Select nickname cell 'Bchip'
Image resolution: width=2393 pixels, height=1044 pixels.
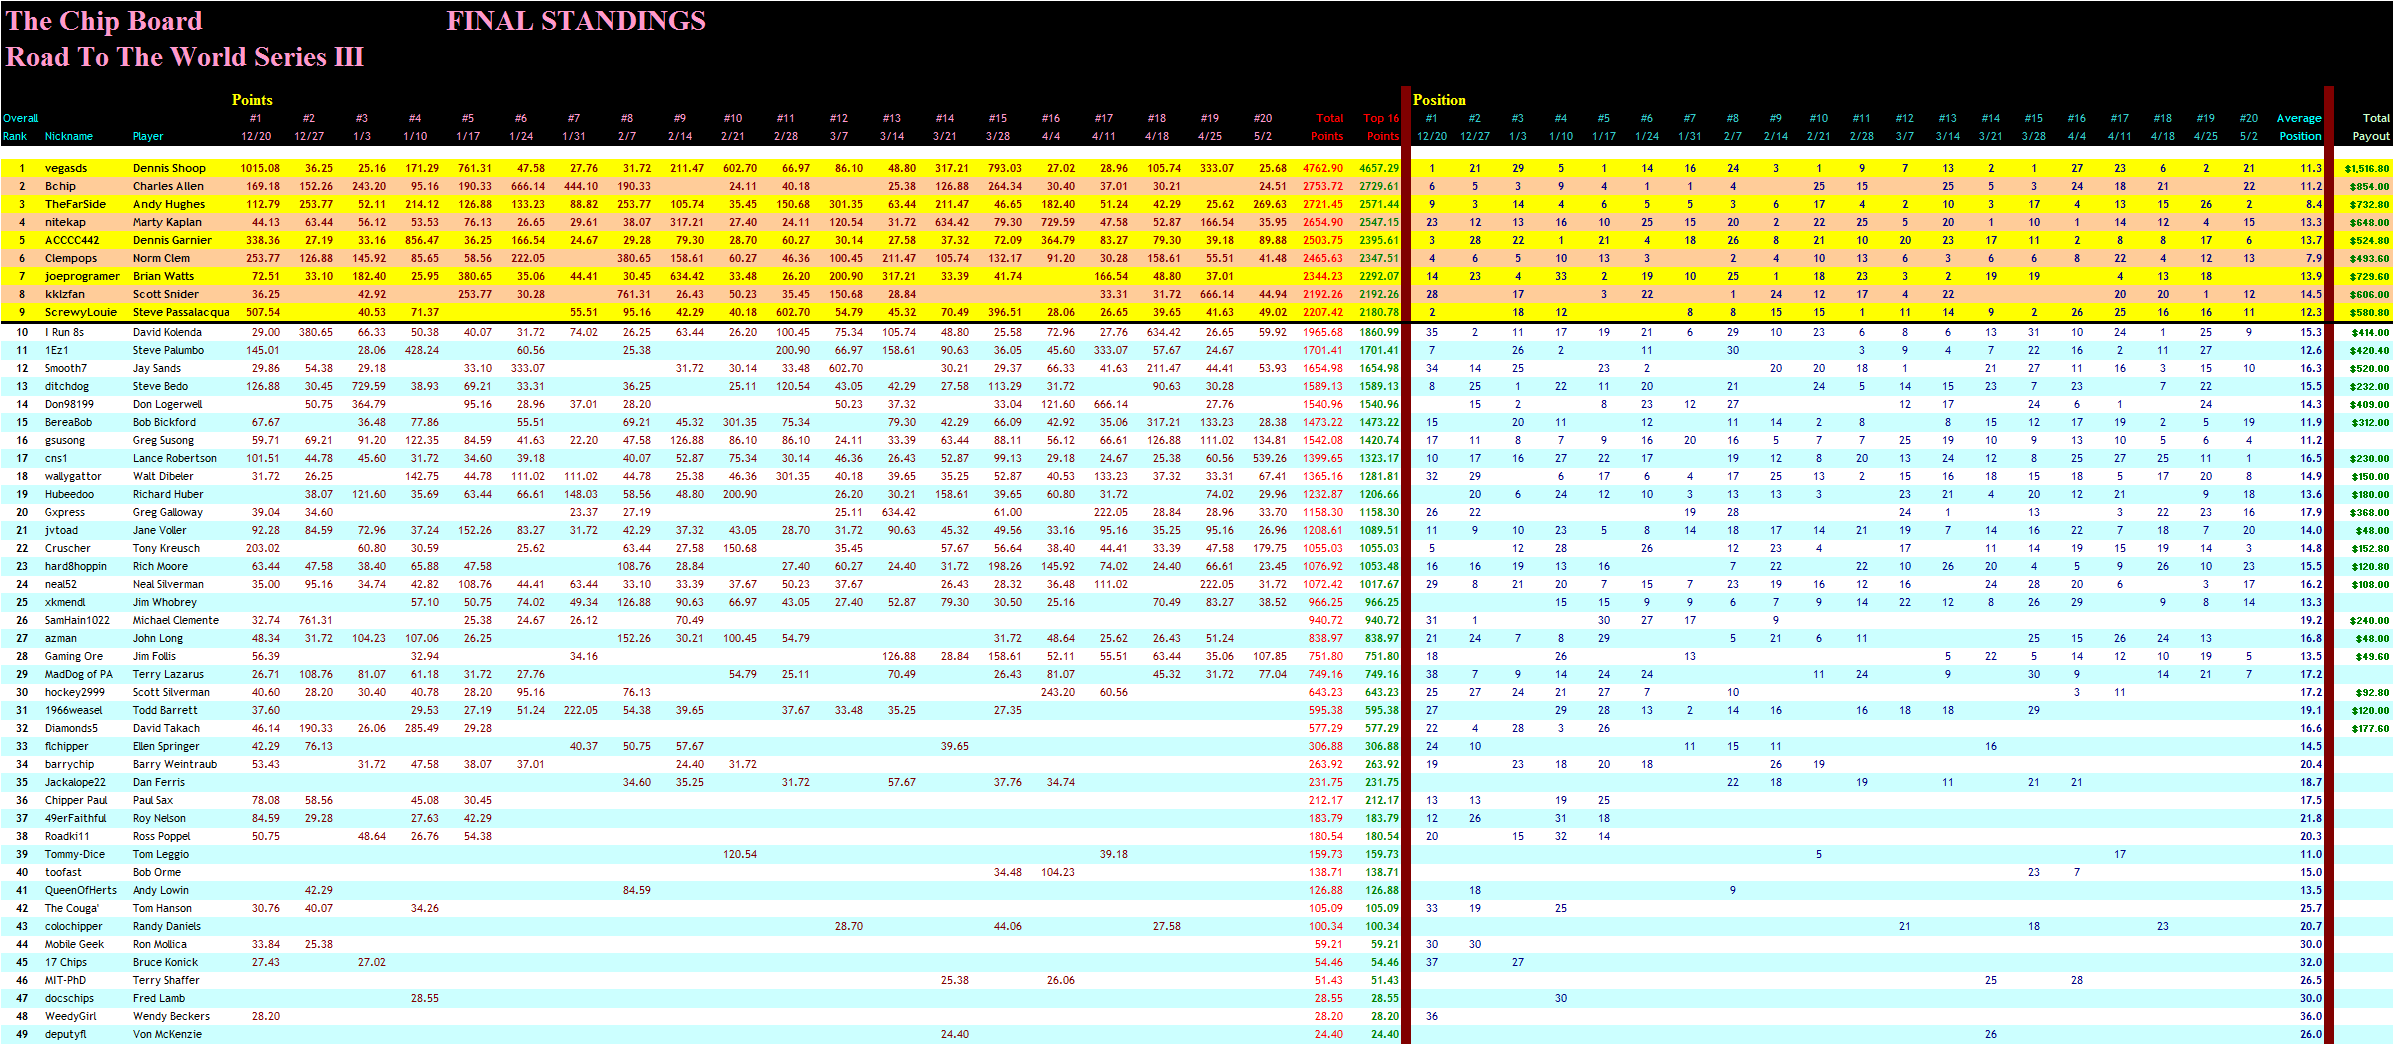pyautogui.click(x=60, y=187)
